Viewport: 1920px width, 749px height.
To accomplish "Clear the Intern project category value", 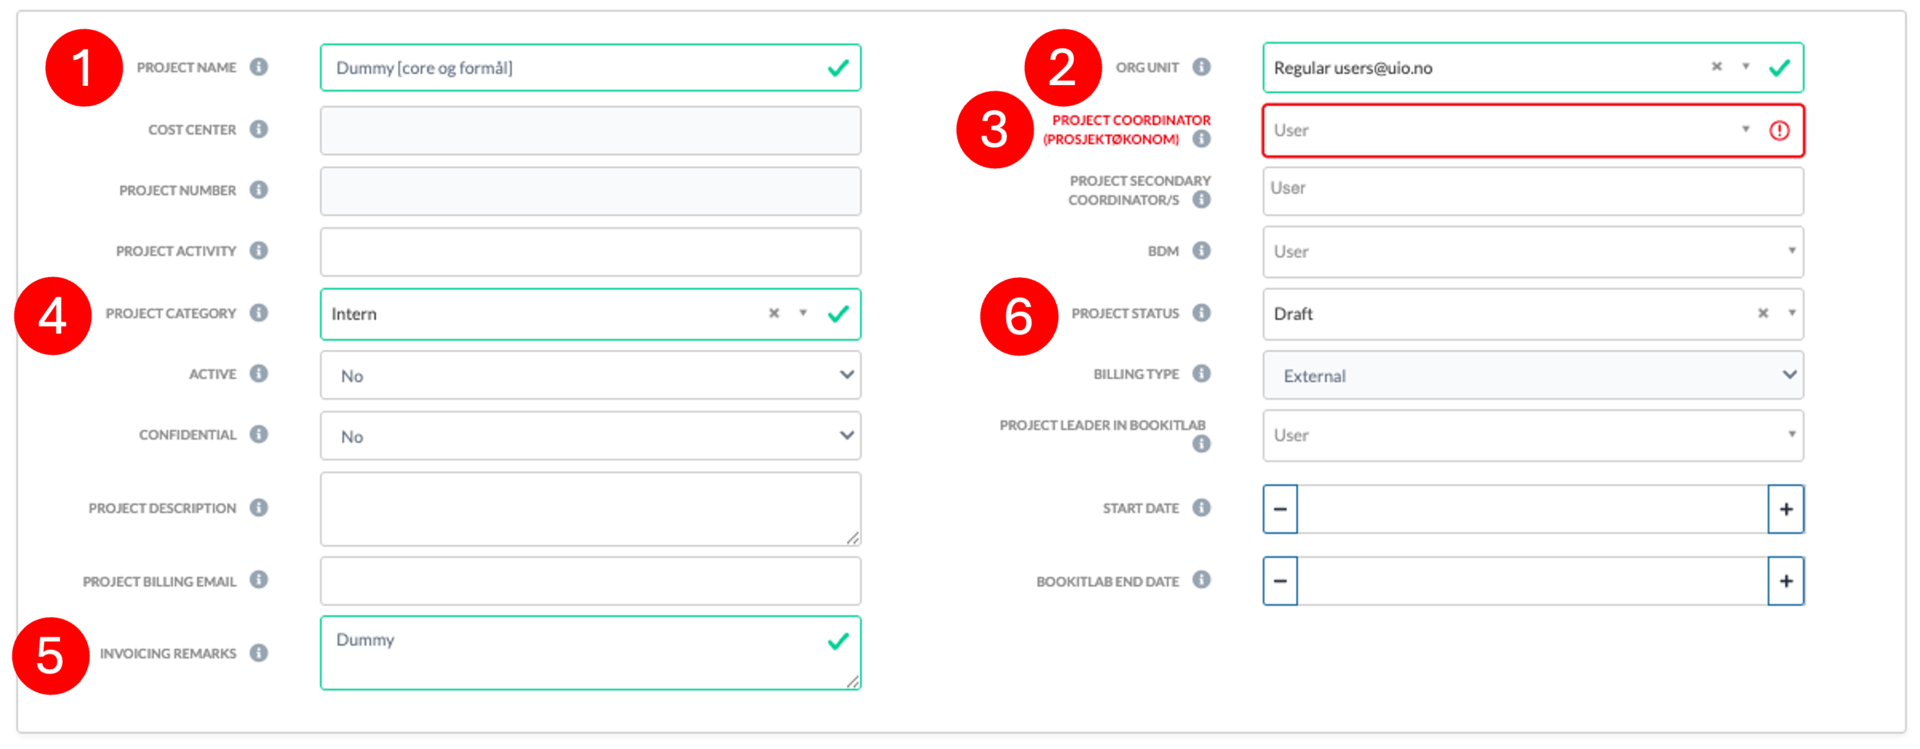I will (774, 313).
